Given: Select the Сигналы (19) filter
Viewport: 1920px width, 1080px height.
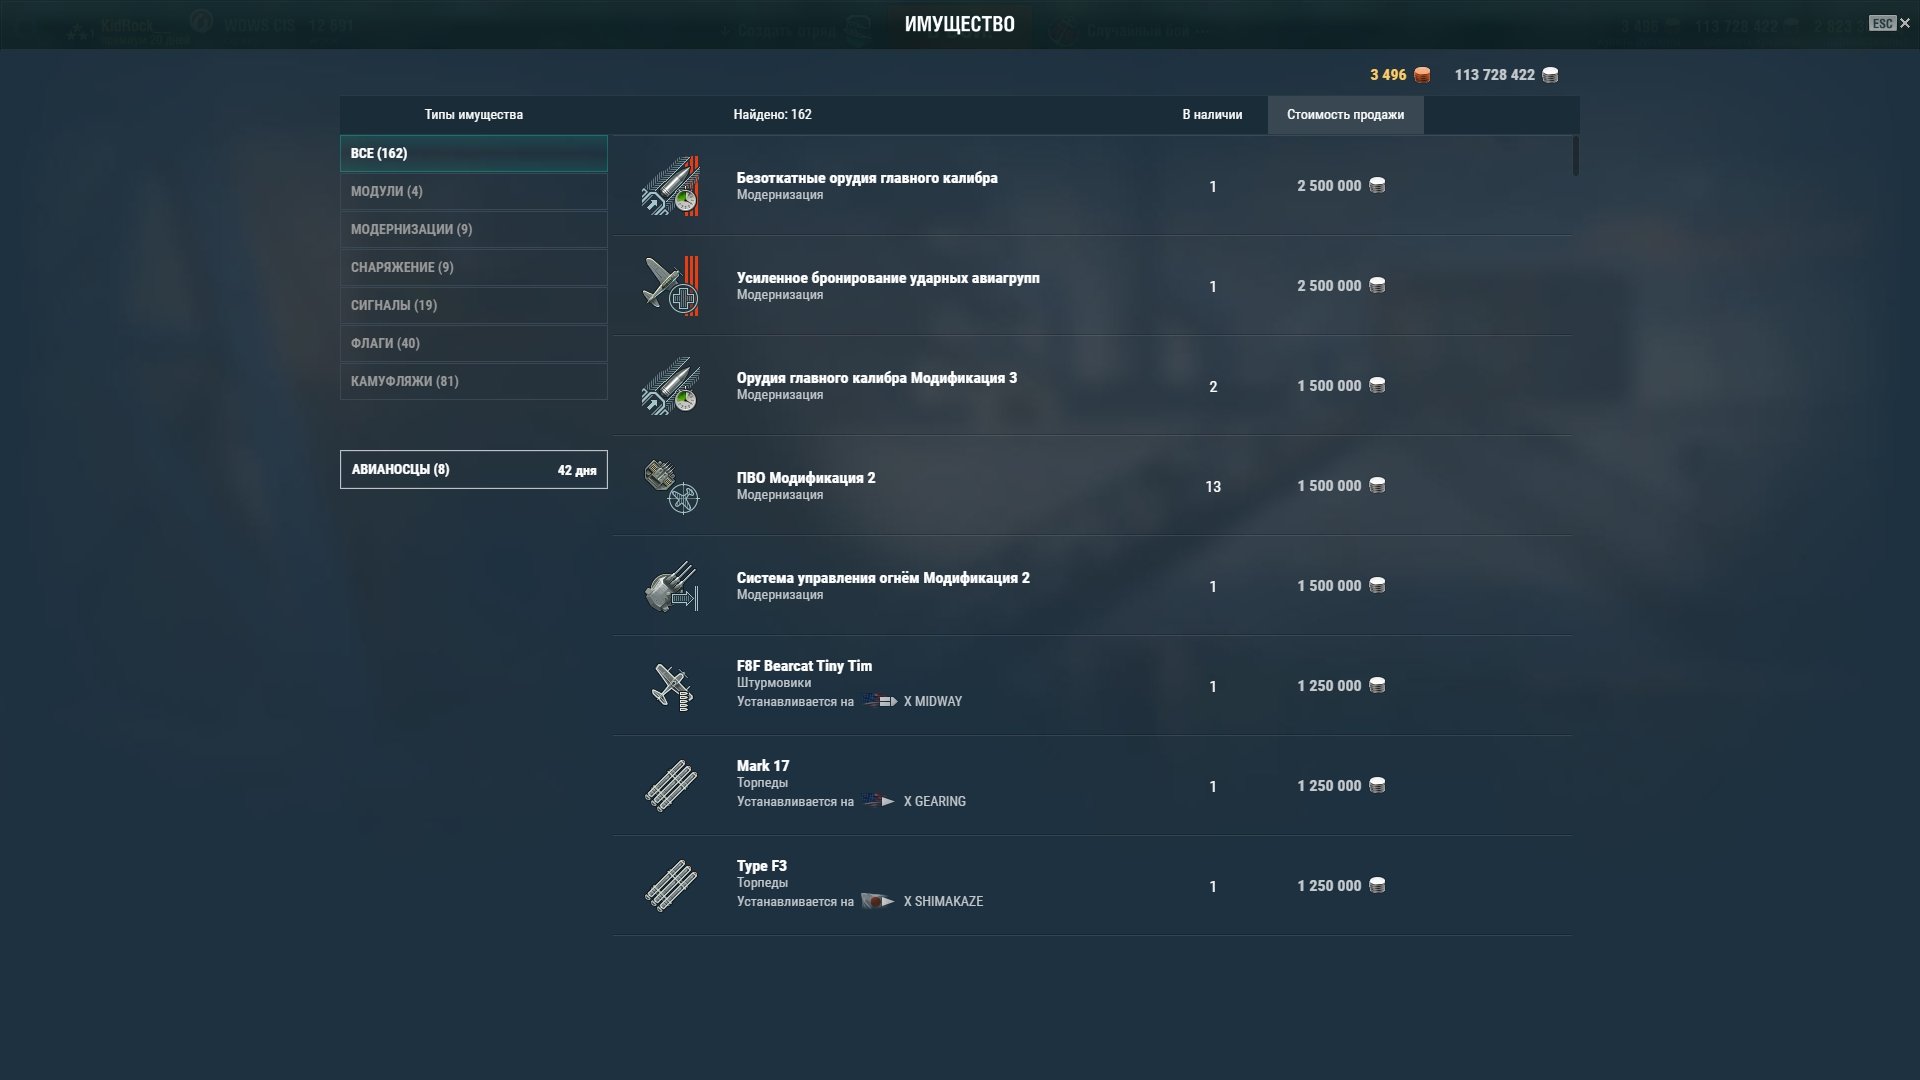Looking at the screenshot, I should [x=474, y=305].
